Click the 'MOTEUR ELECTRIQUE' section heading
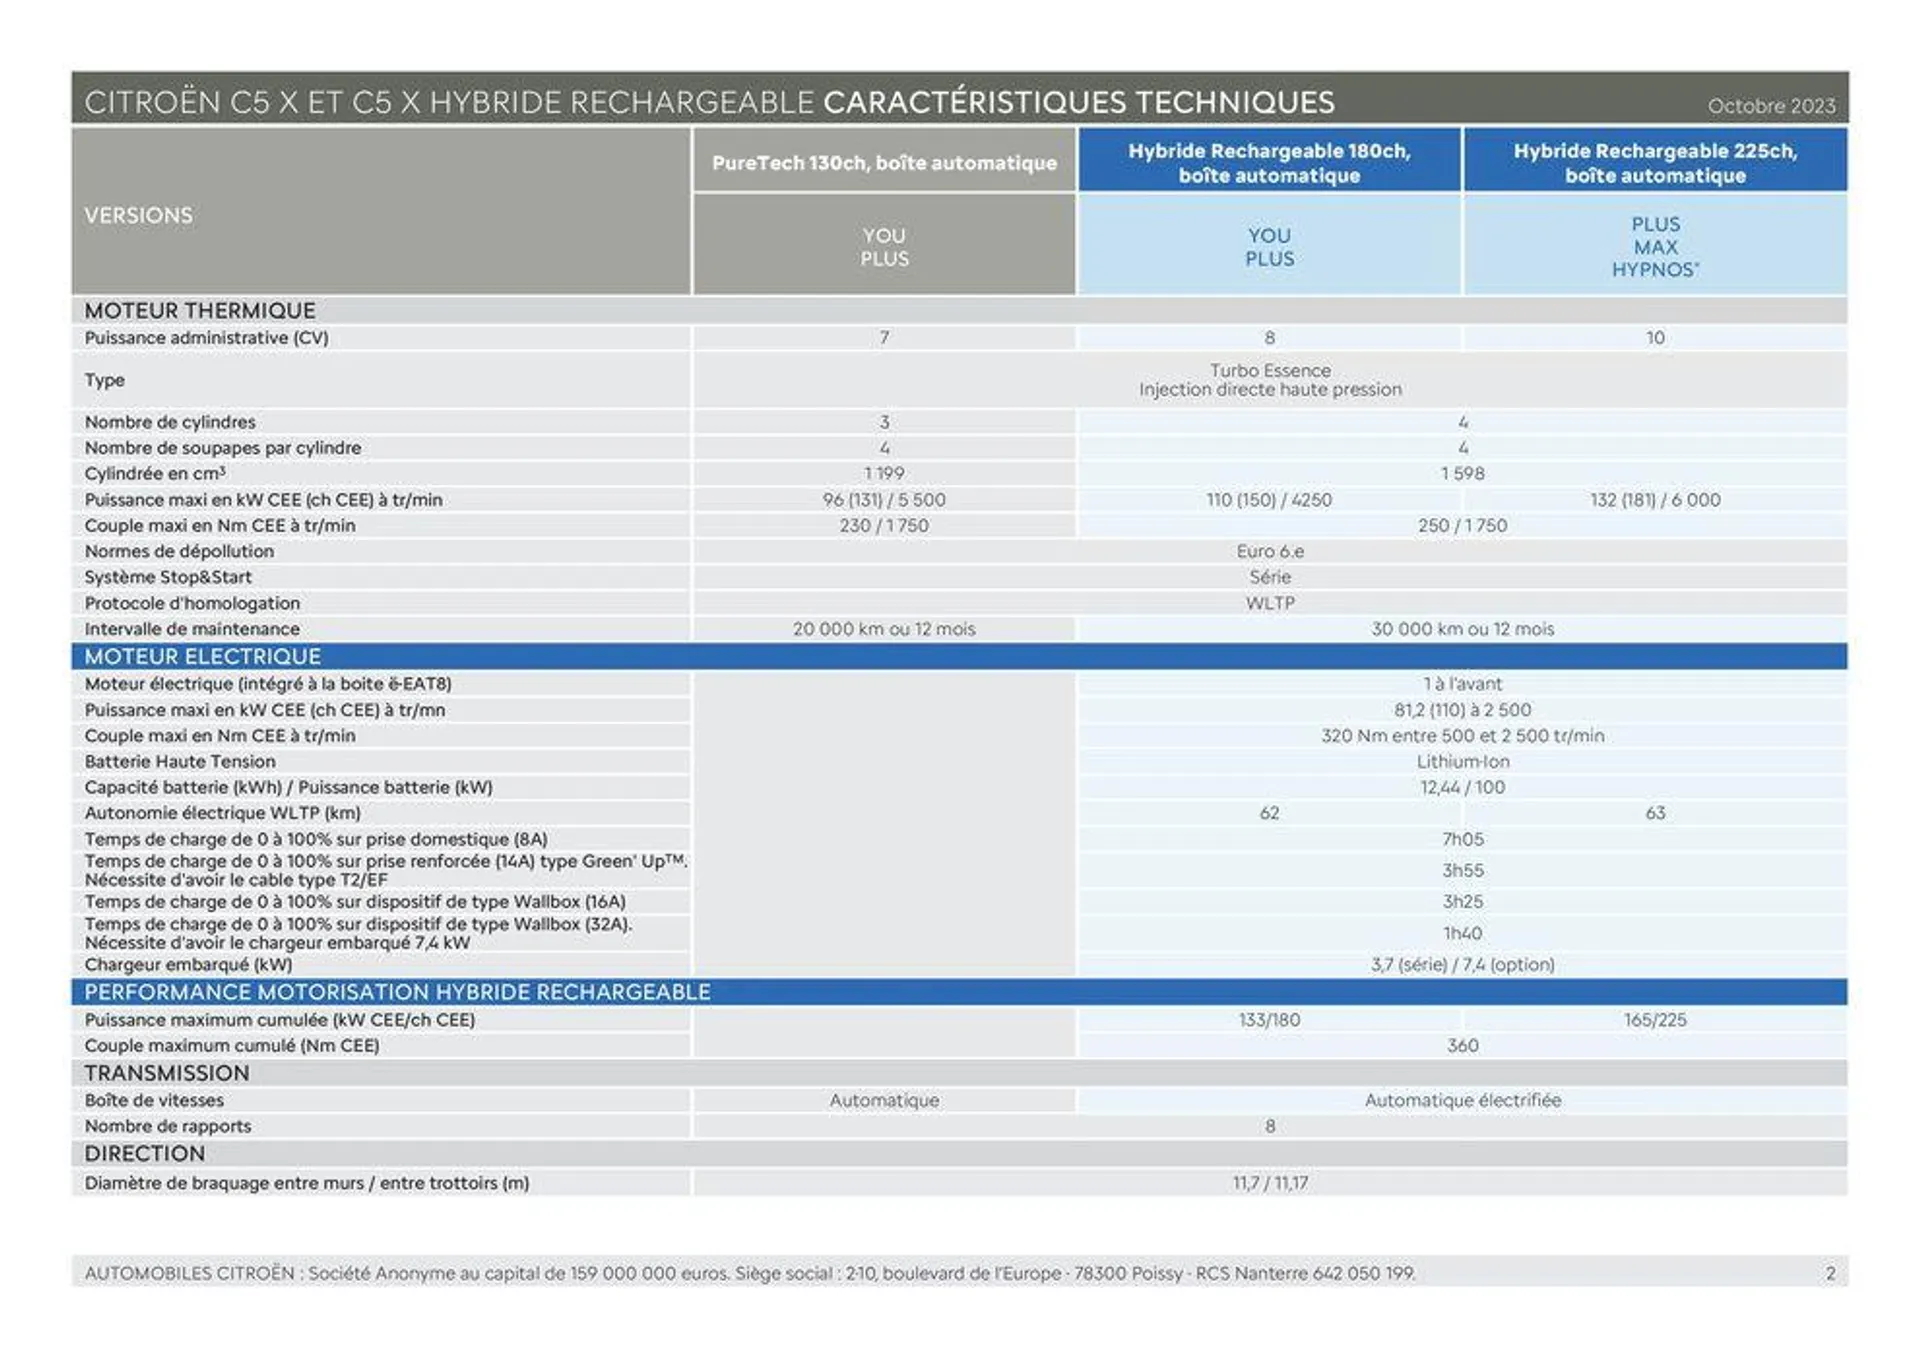The width and height of the screenshot is (1920, 1358). pos(203,657)
